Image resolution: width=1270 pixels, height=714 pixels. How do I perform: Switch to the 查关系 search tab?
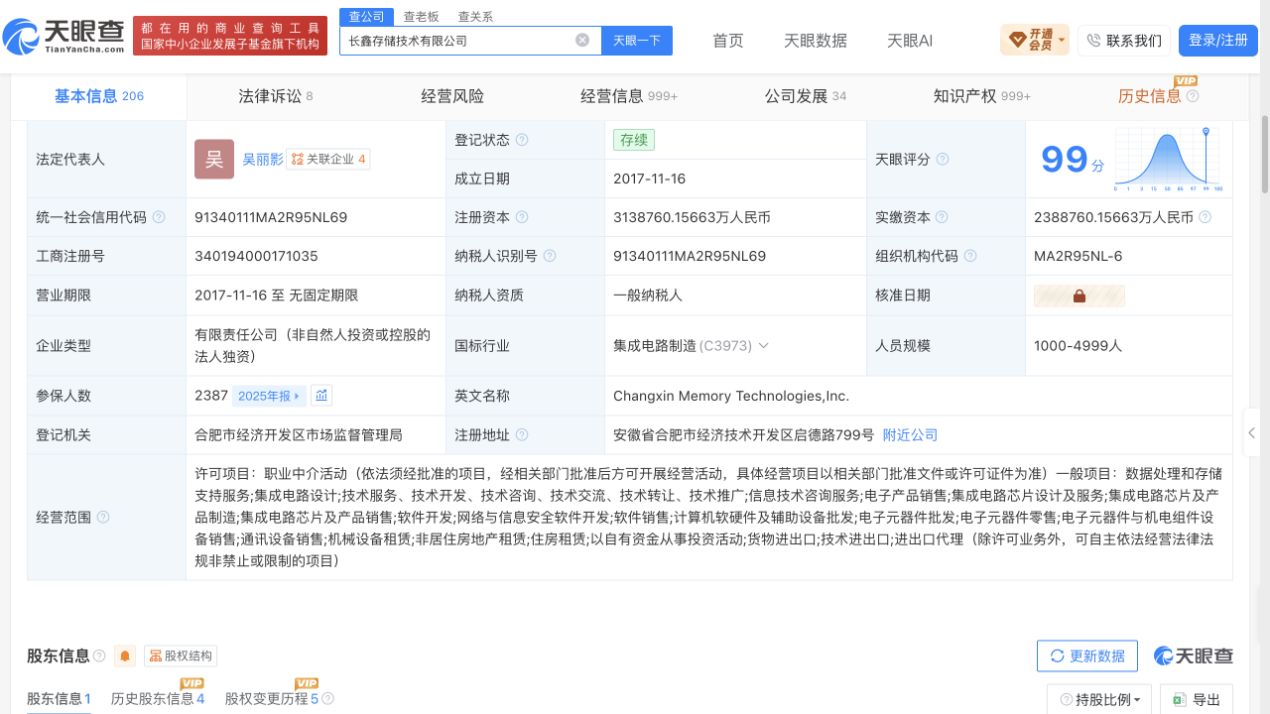tap(475, 17)
